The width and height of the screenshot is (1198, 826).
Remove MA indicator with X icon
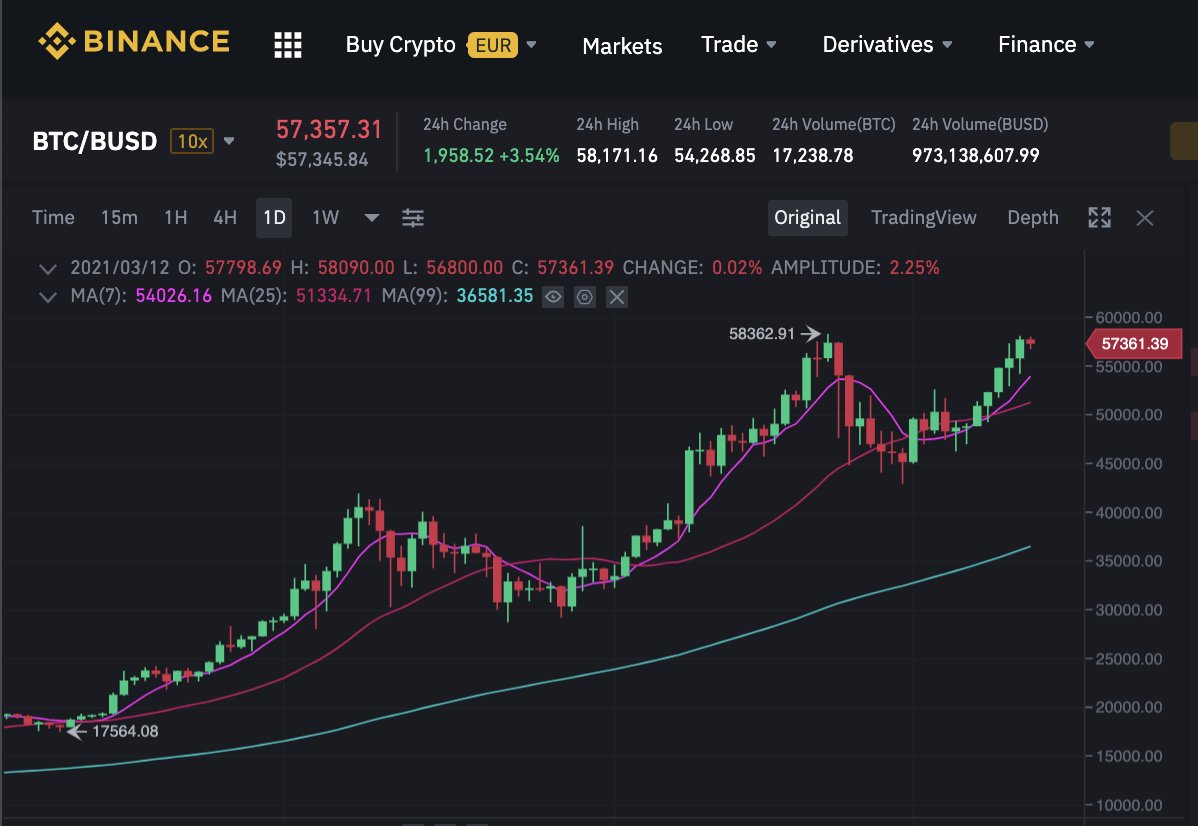tap(617, 296)
